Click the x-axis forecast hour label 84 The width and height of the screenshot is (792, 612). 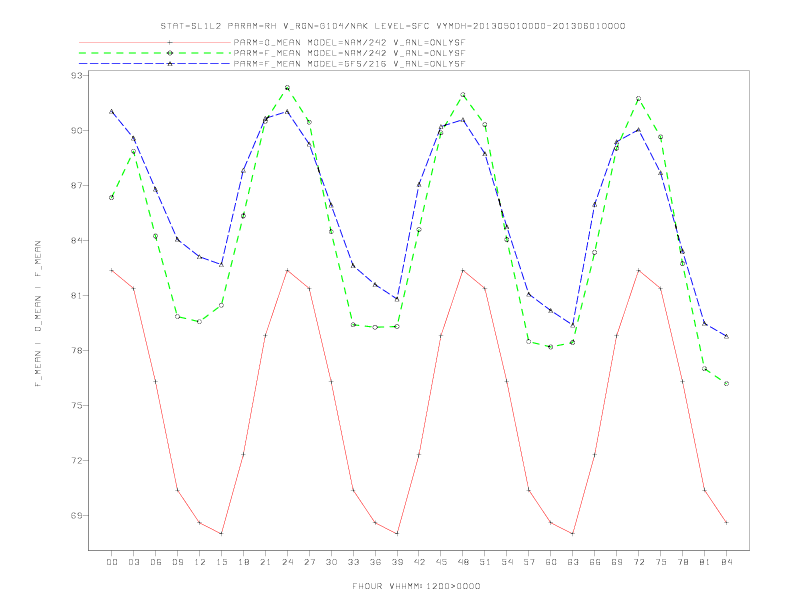pos(726,562)
